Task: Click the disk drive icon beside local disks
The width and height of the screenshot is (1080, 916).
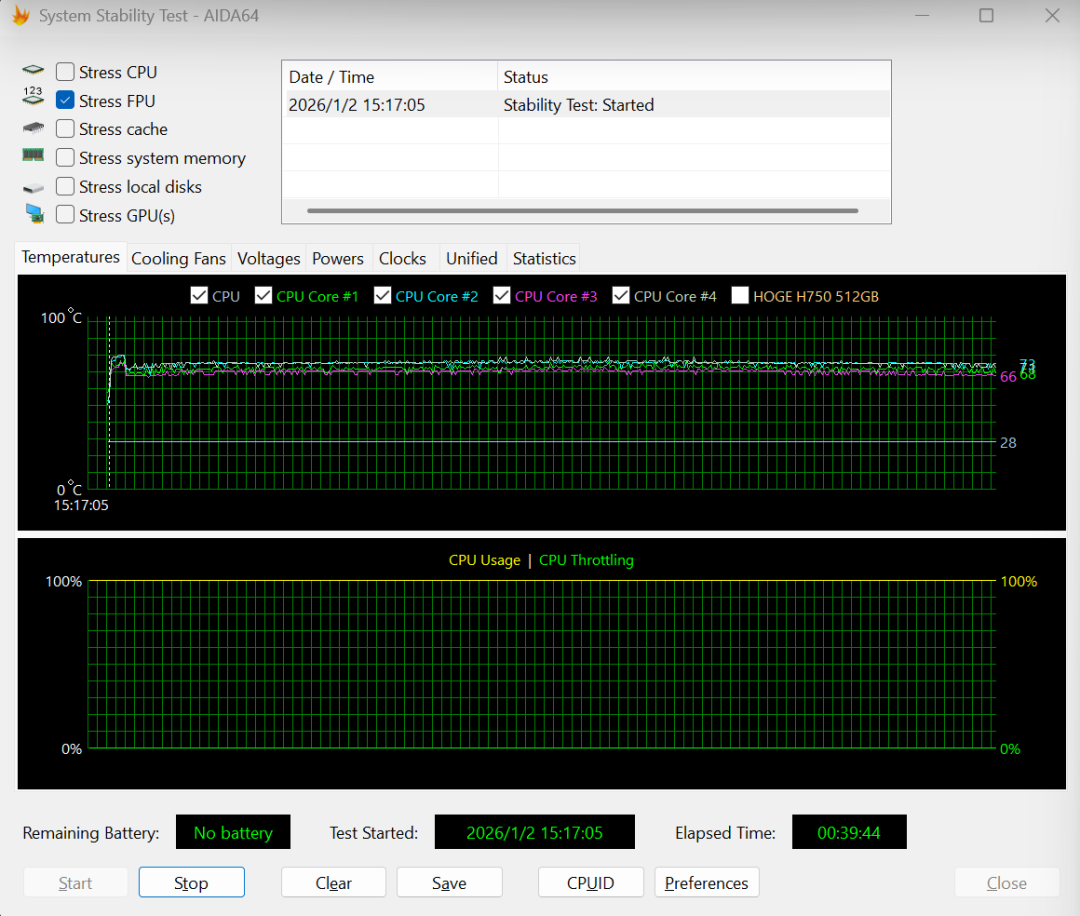Action: coord(34,187)
